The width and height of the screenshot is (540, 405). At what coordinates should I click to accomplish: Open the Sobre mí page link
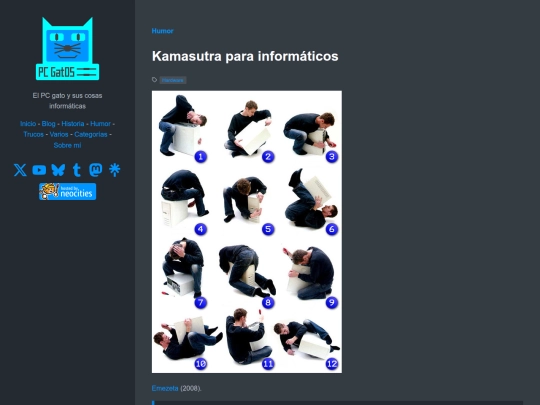pyautogui.click(x=68, y=145)
